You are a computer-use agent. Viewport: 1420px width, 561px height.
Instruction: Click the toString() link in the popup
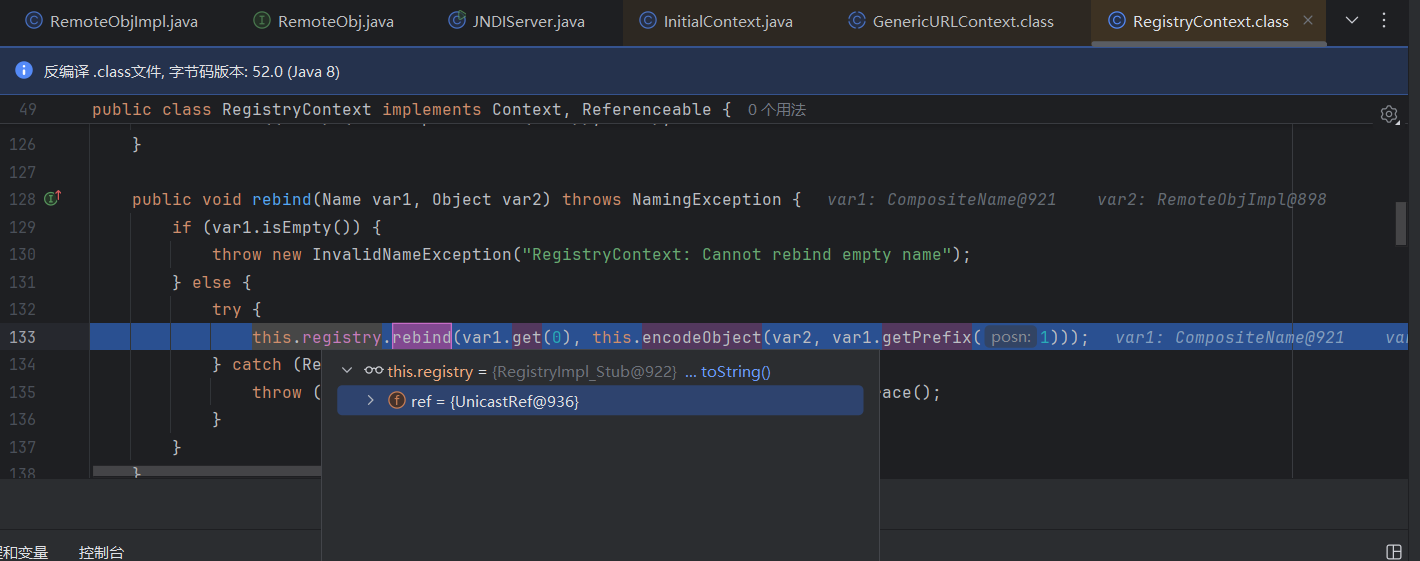point(735,371)
